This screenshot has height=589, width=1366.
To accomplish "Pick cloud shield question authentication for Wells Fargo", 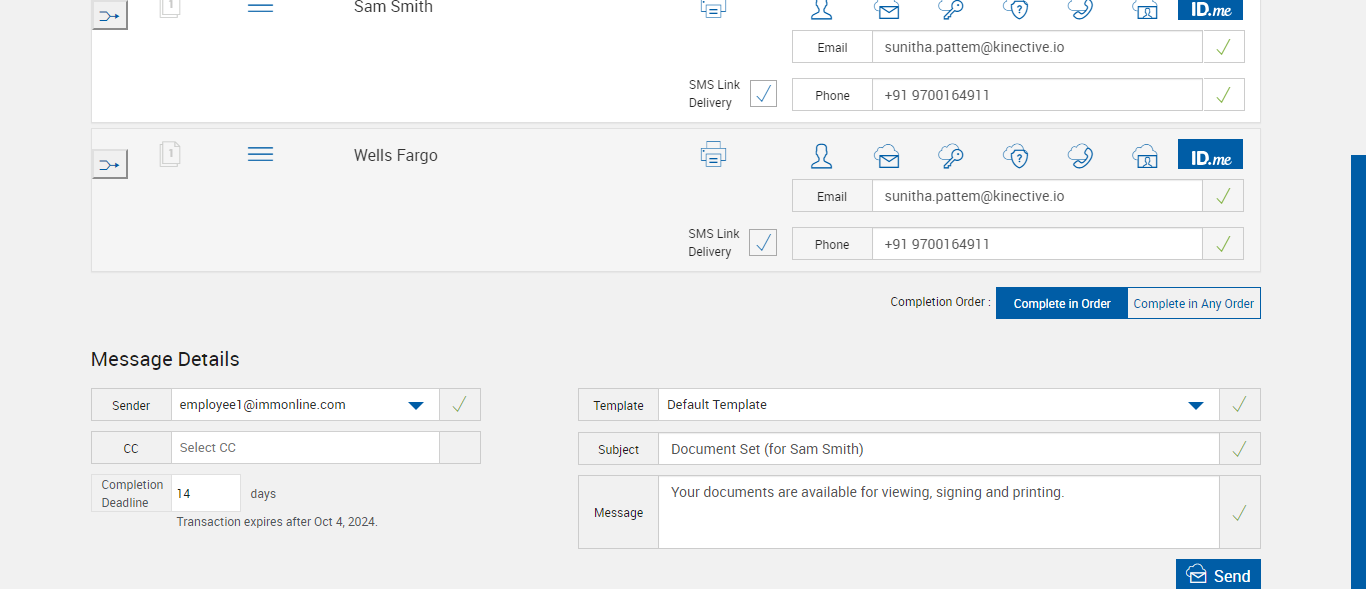I will pos(1016,156).
